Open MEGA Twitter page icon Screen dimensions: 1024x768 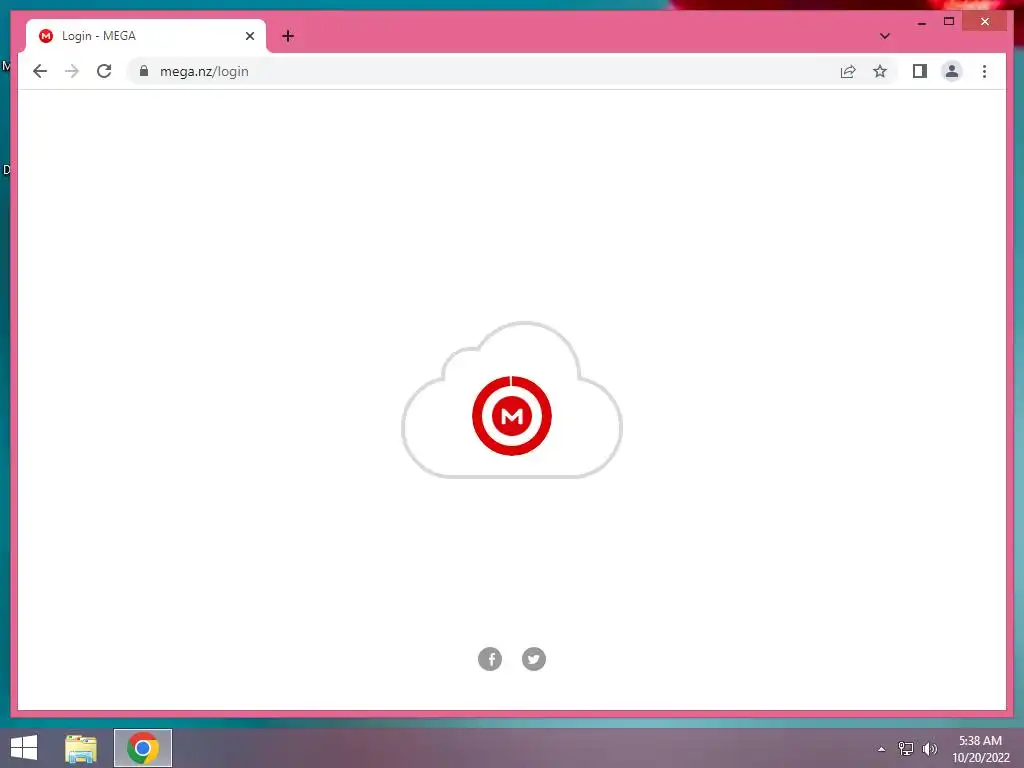pyautogui.click(x=534, y=659)
